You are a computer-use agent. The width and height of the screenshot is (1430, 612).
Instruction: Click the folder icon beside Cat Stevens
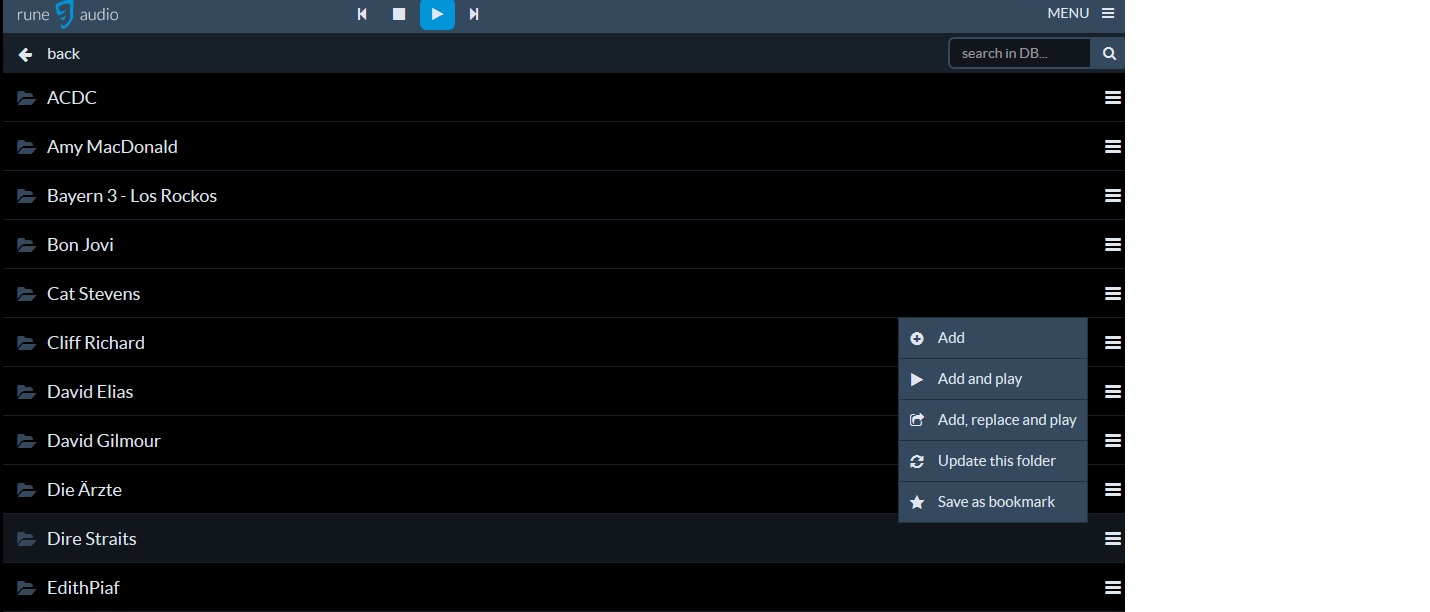[26, 294]
